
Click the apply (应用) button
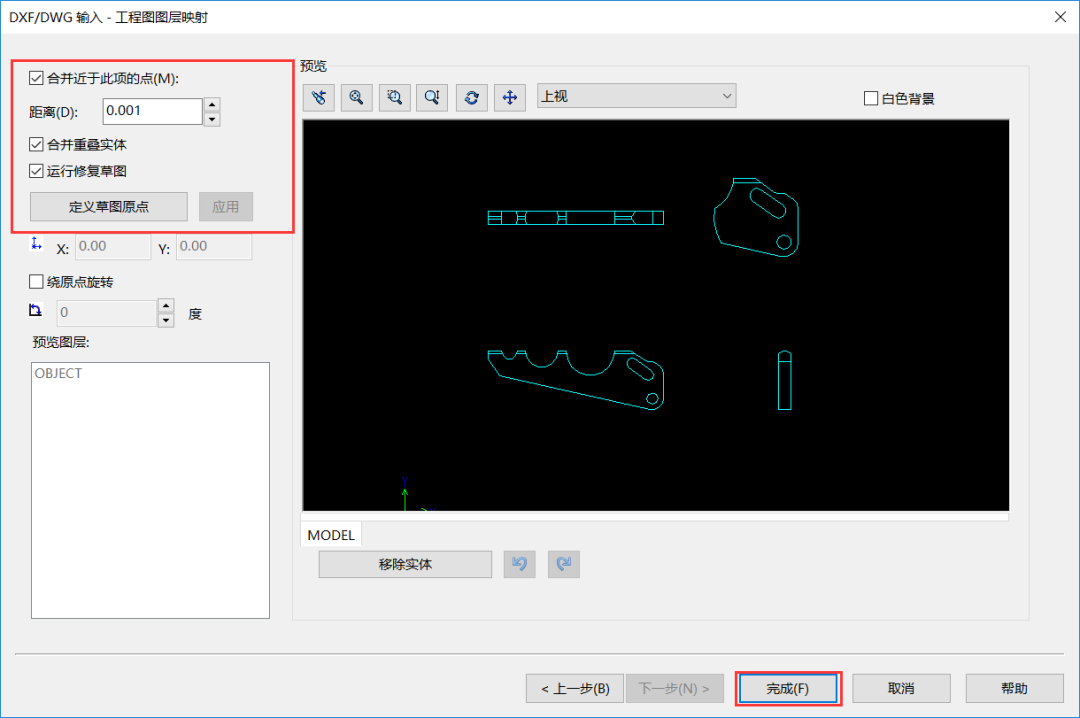[226, 207]
